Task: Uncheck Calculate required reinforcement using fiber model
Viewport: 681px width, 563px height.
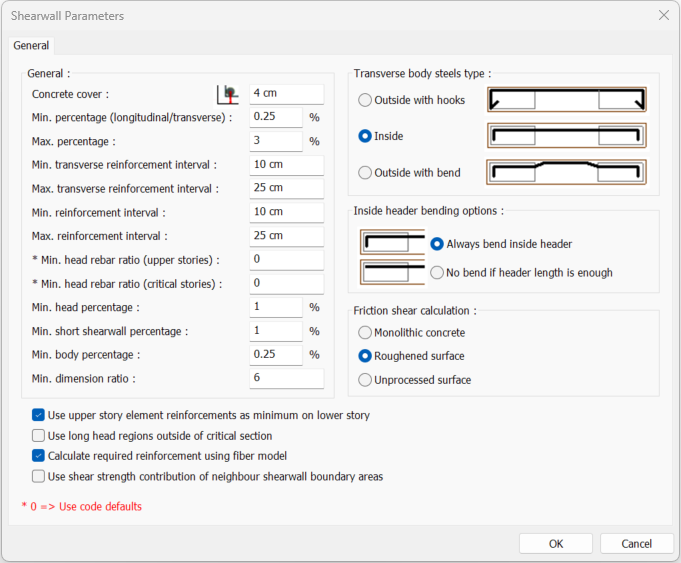Action: [38, 456]
